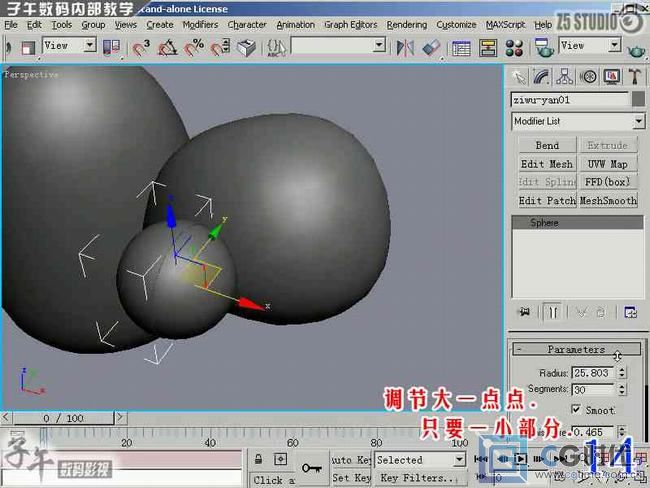Expand the Render Type View dropdown
650x488 pixels.
pyautogui.click(x=614, y=44)
